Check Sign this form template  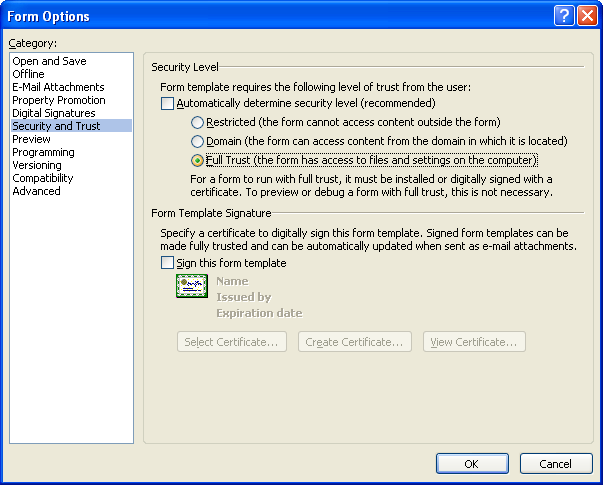(x=167, y=263)
